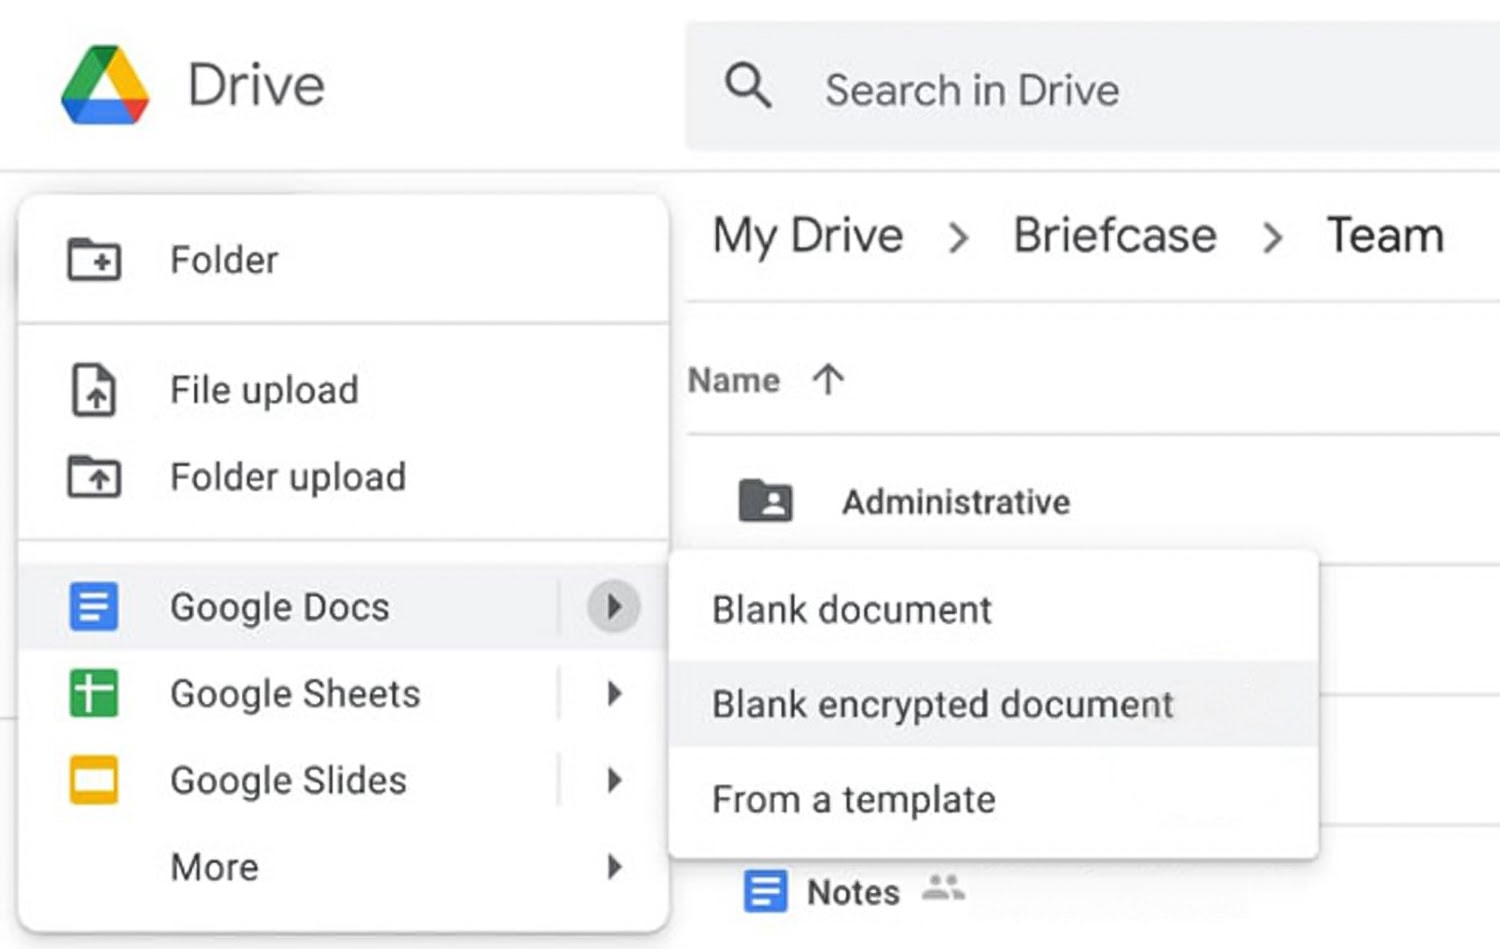Expand the Google Sheets submenu arrow
1500x949 pixels.
614,692
